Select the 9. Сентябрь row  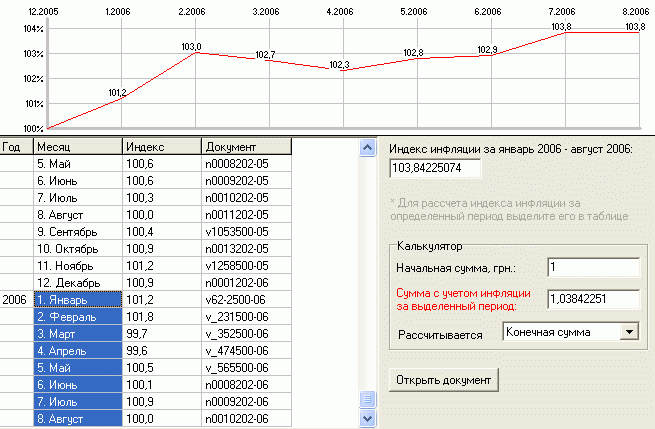[x=77, y=230]
